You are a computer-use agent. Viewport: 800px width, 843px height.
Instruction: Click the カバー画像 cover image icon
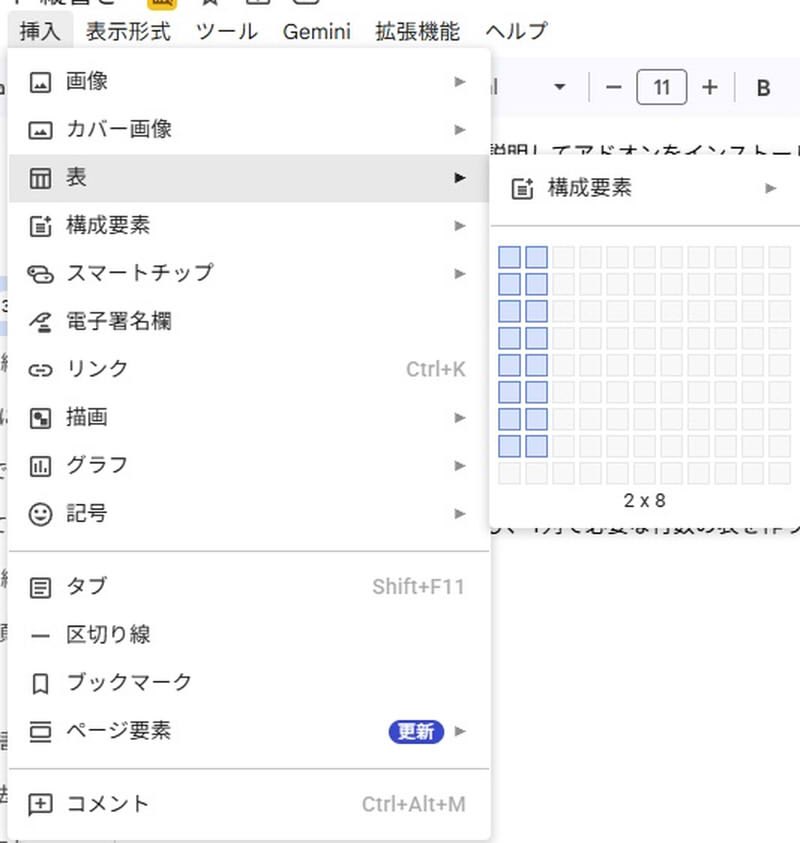click(x=40, y=131)
